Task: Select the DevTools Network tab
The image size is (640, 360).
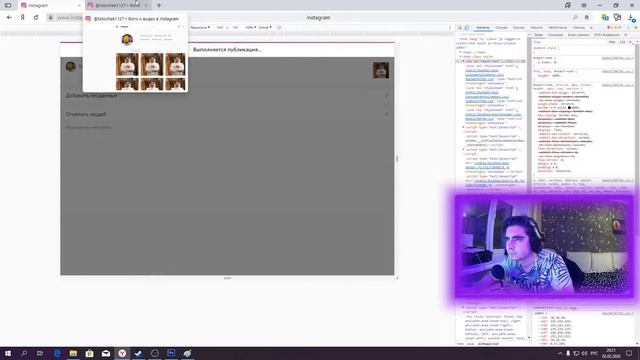Action: pos(536,27)
